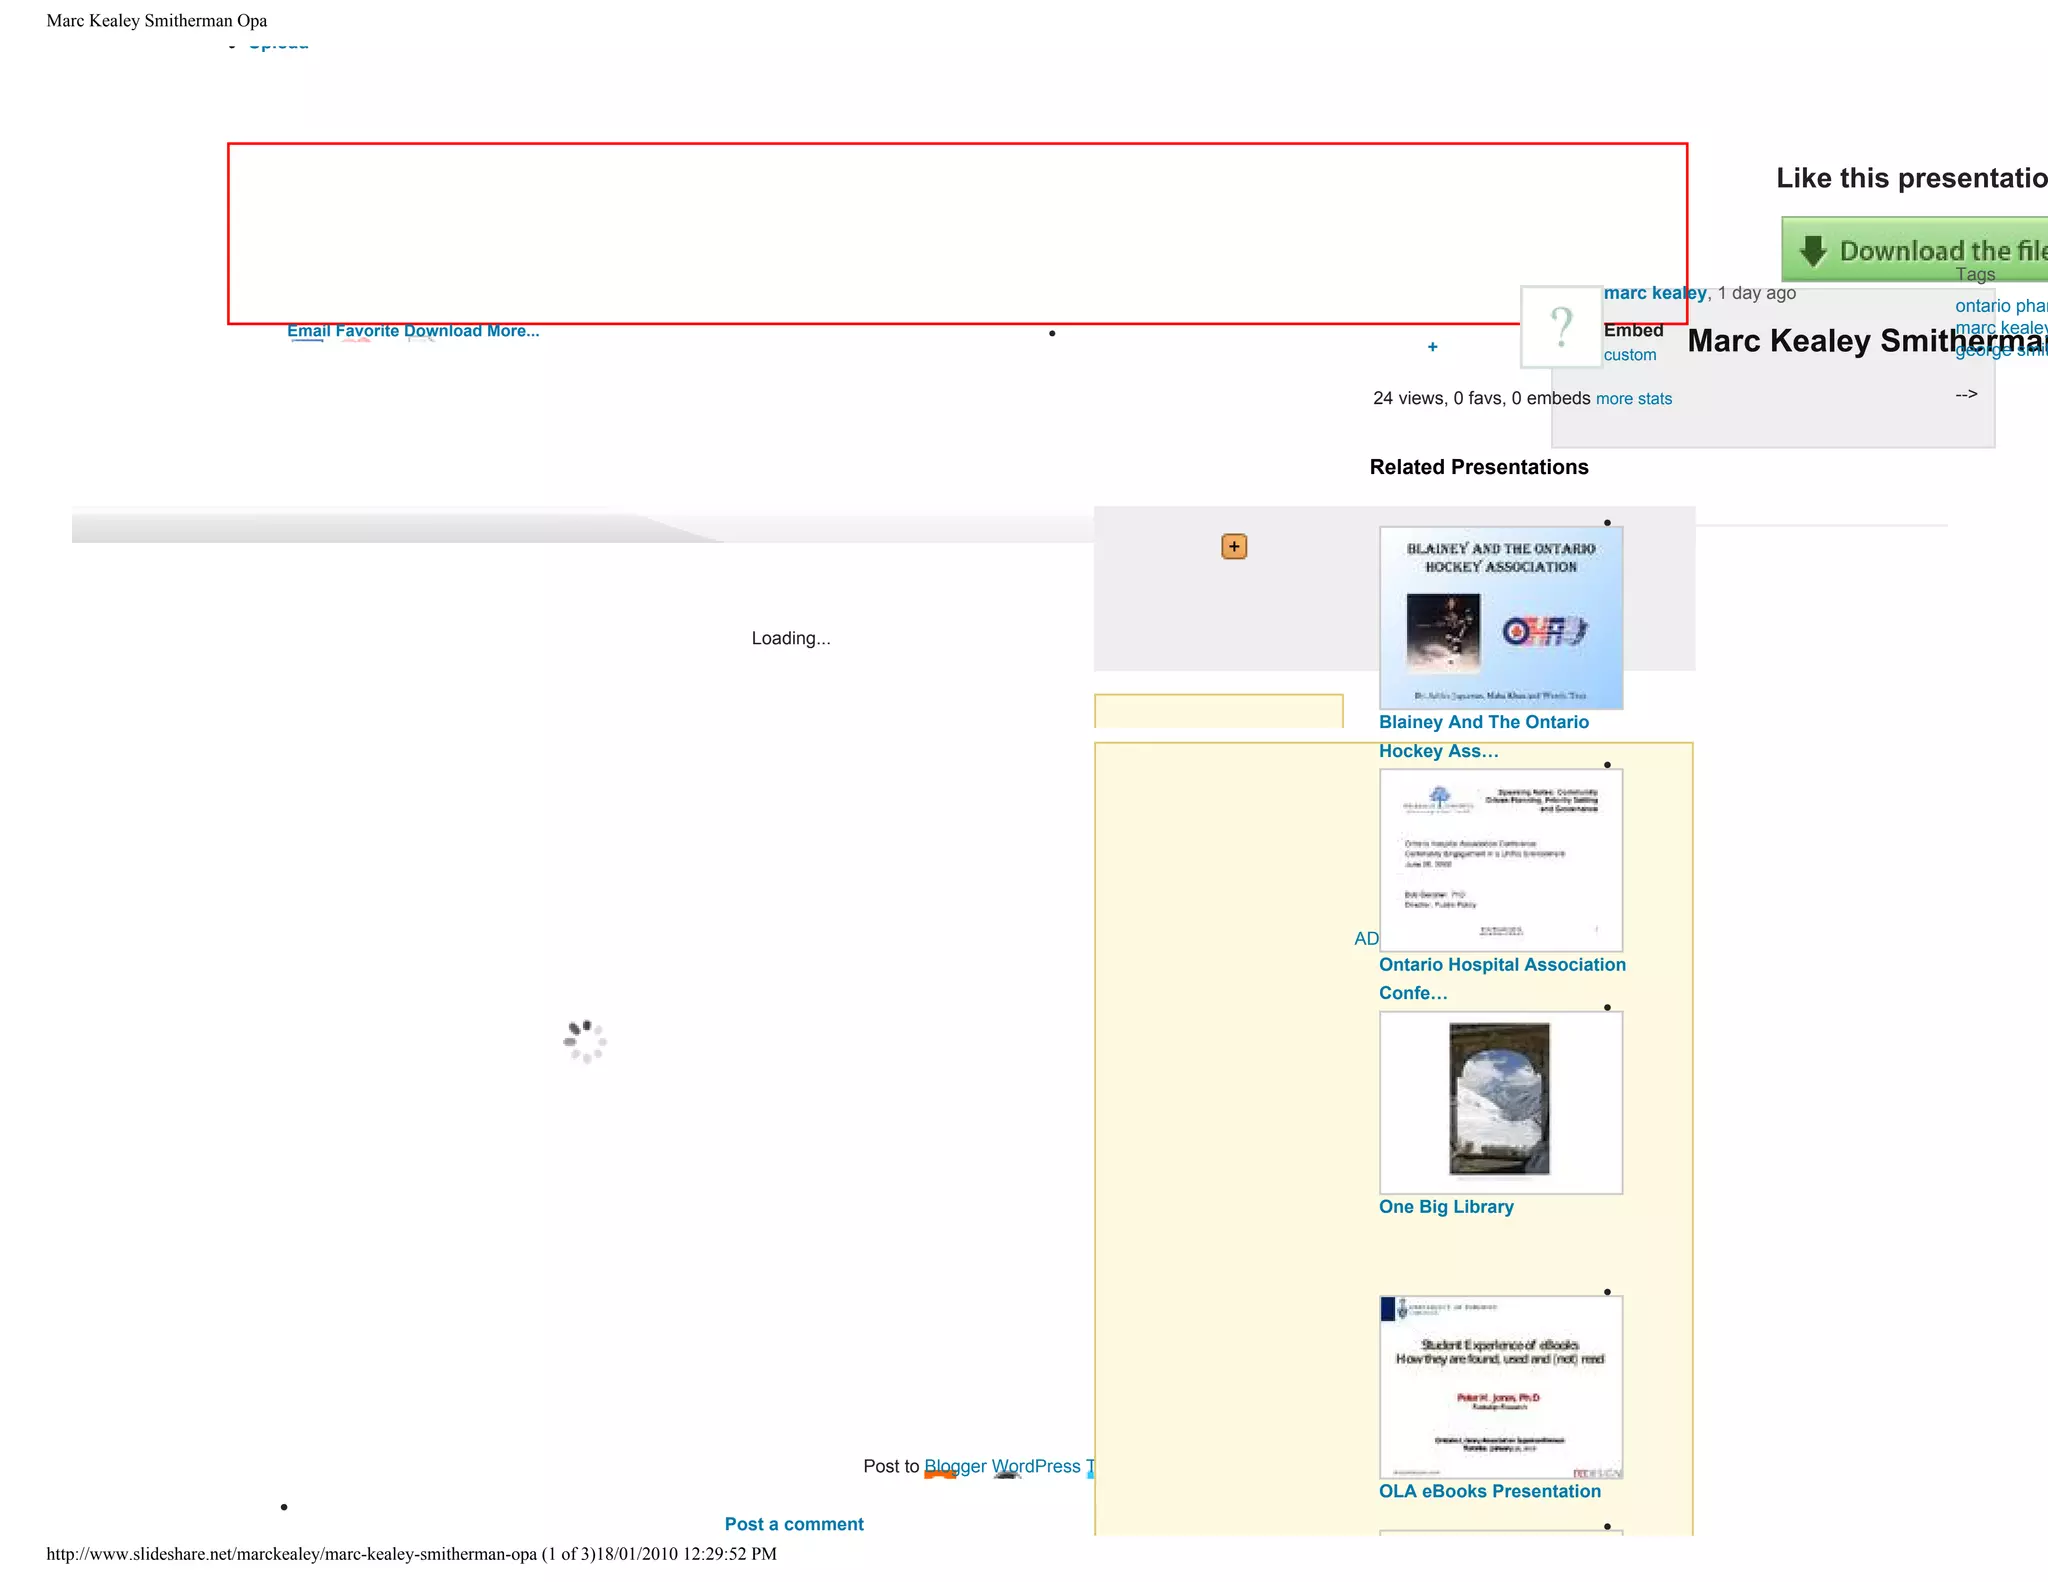Click the orange plus expand icon
The image size is (2048, 1582).
[1234, 546]
